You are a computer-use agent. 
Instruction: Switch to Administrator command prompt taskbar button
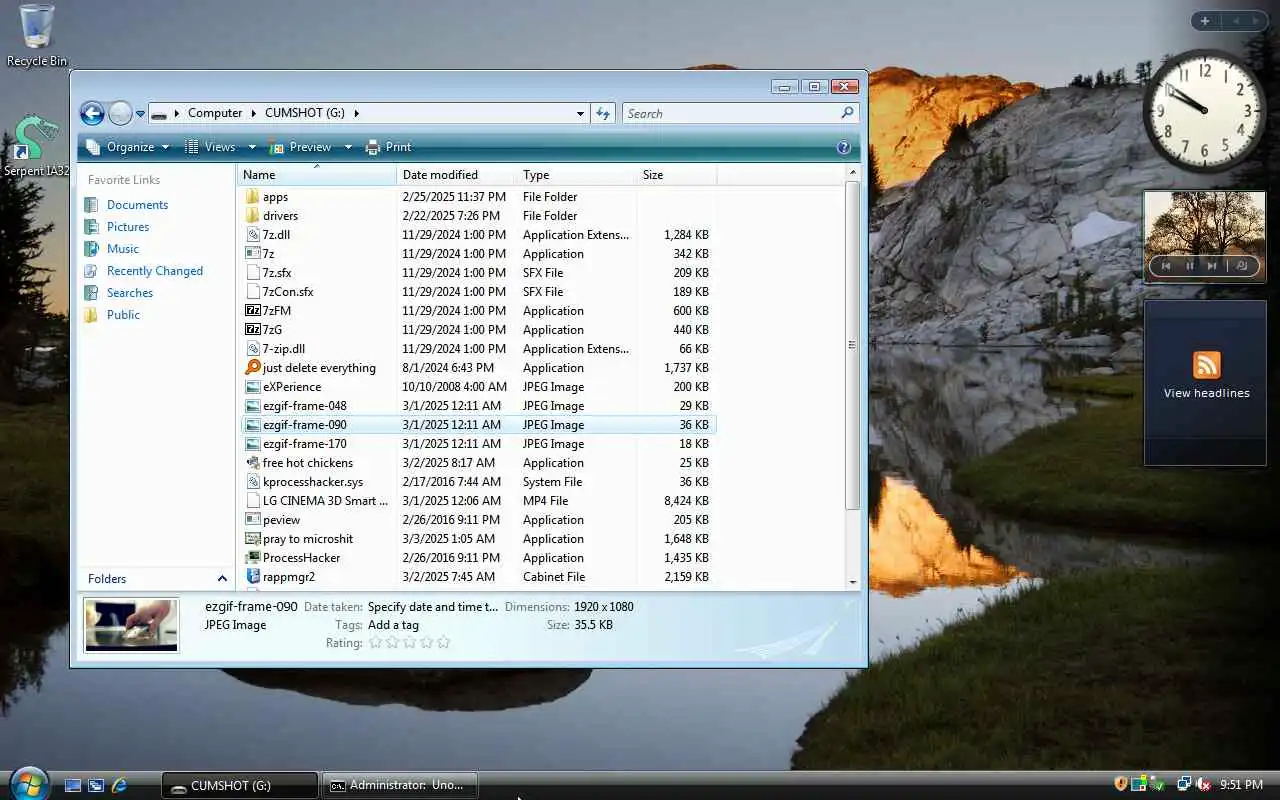(399, 785)
